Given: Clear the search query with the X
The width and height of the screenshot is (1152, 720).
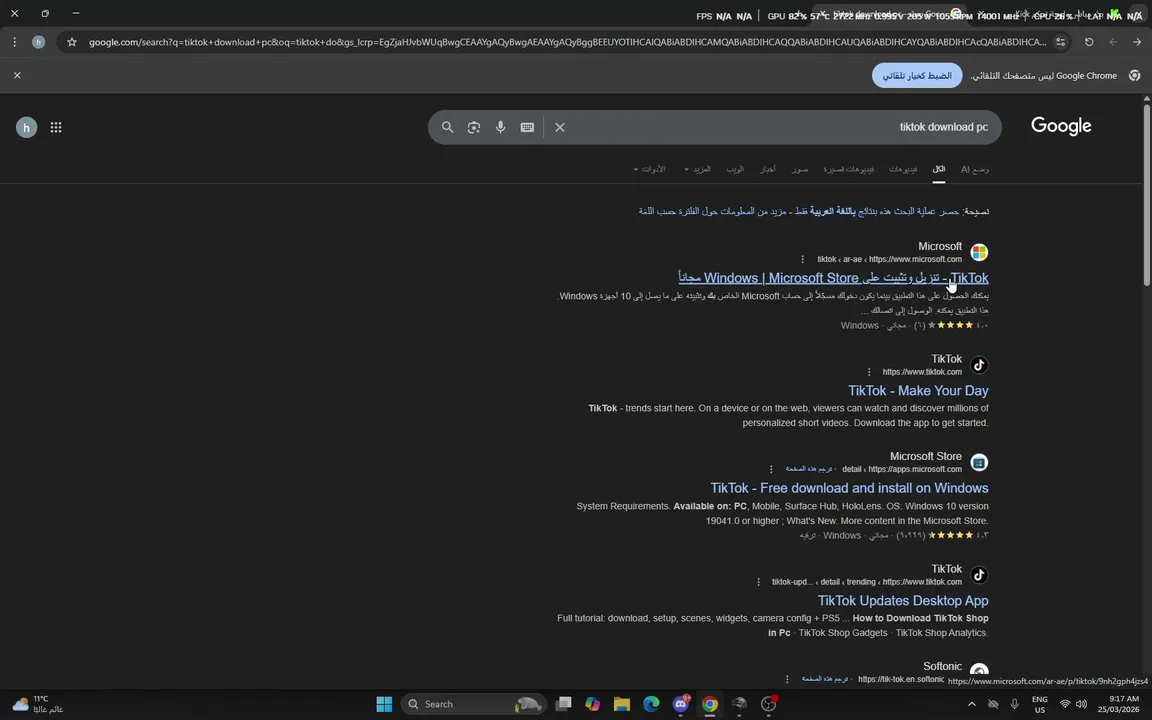Looking at the screenshot, I should coord(560,127).
